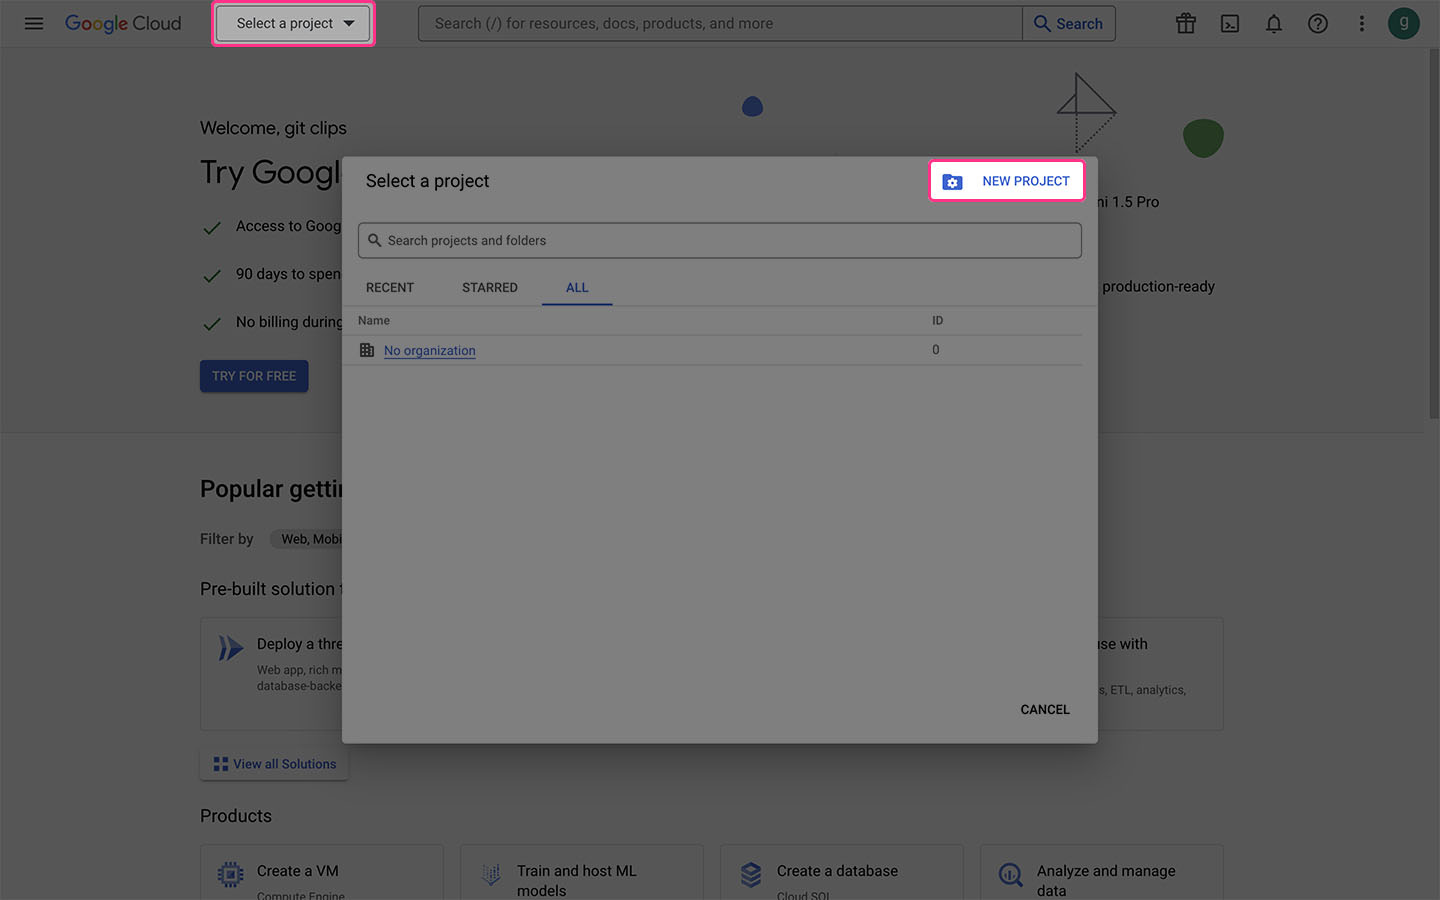The width and height of the screenshot is (1440, 900).
Task: Open the No organization link
Action: (x=429, y=350)
